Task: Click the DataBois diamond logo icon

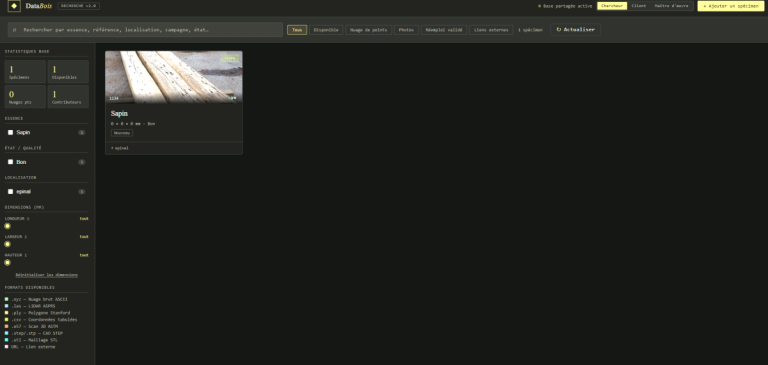Action: click(14, 6)
